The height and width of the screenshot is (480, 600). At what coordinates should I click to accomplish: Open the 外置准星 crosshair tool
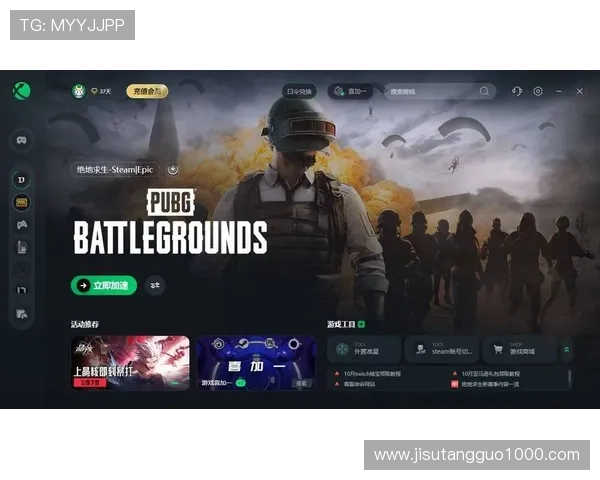[364, 349]
